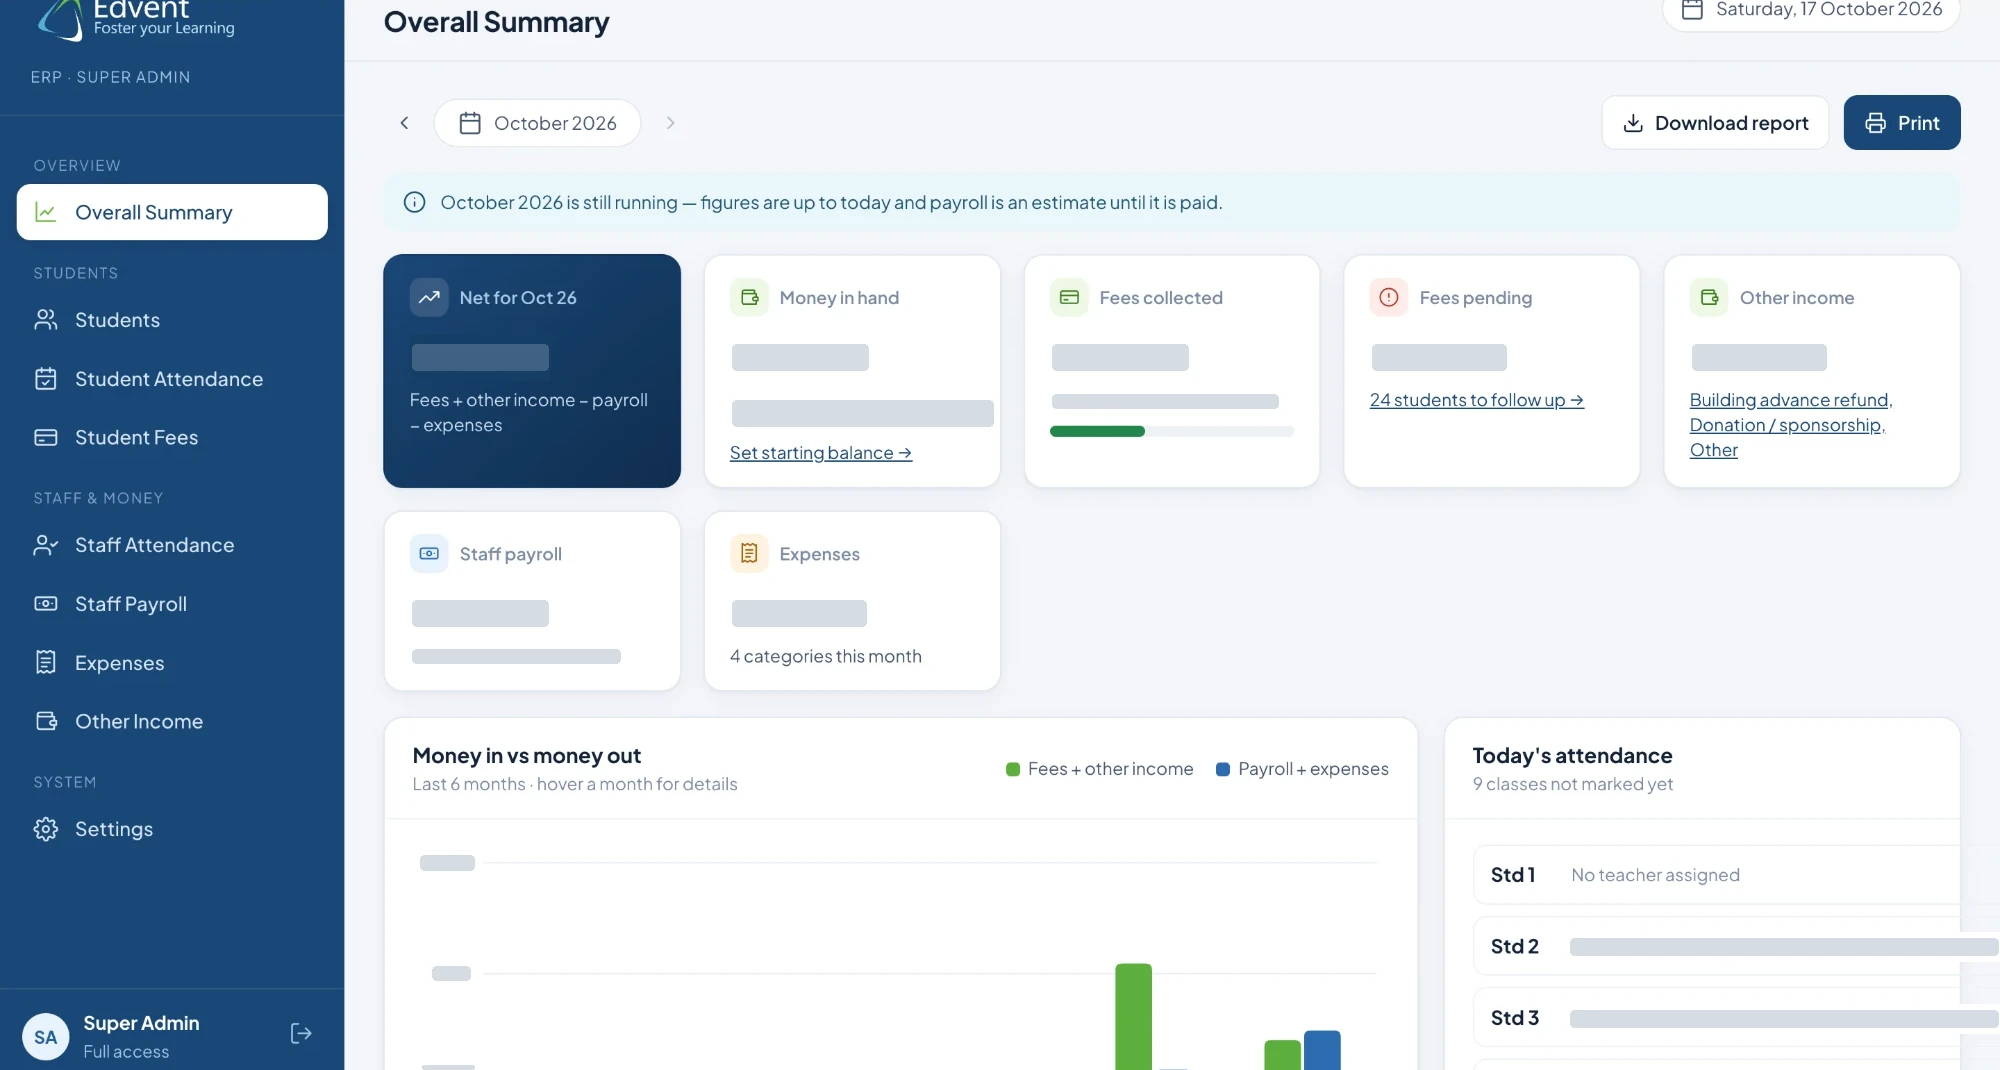Click the '4 categories this month' text
The width and height of the screenshot is (2000, 1070).
pyautogui.click(x=826, y=656)
